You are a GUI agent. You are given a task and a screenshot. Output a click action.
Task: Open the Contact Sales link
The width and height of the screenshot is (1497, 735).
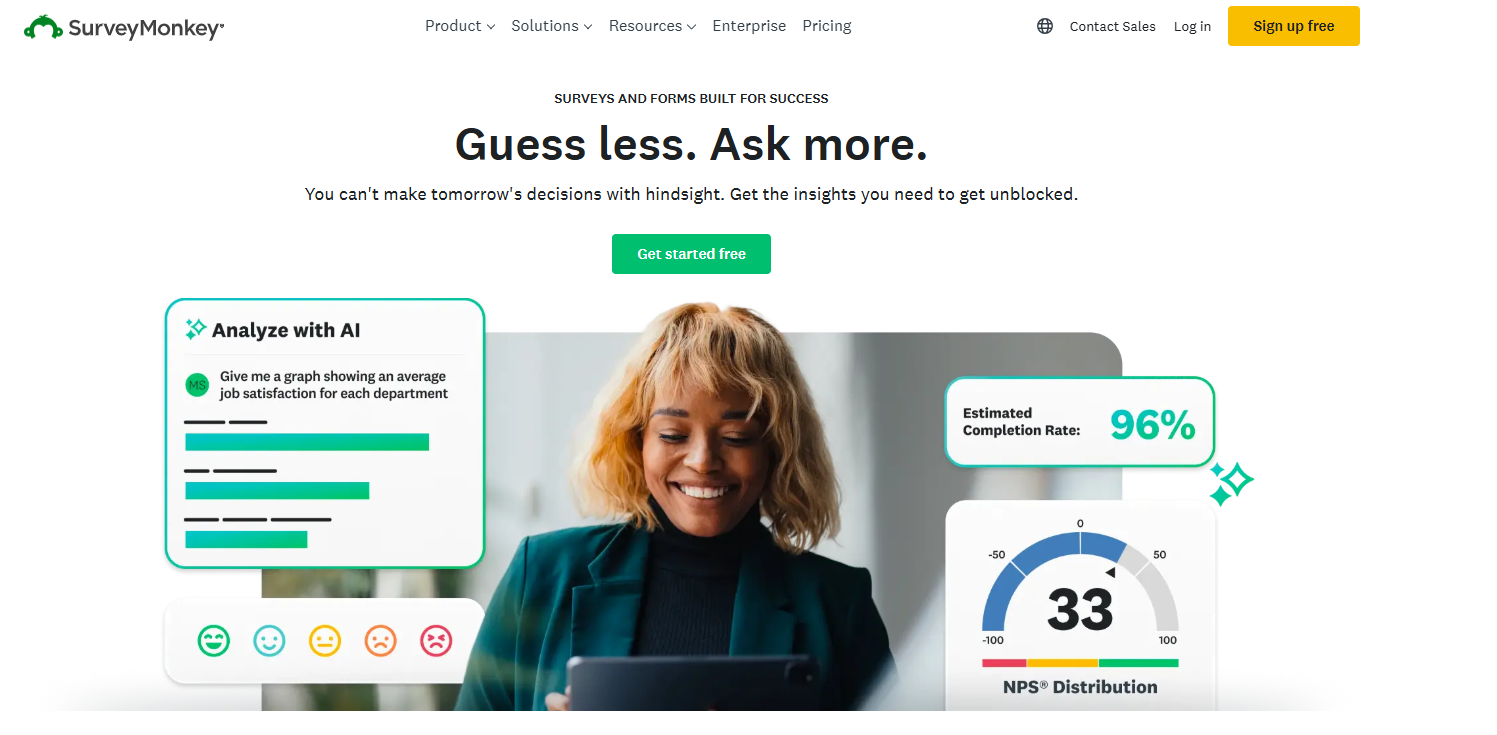point(1112,27)
